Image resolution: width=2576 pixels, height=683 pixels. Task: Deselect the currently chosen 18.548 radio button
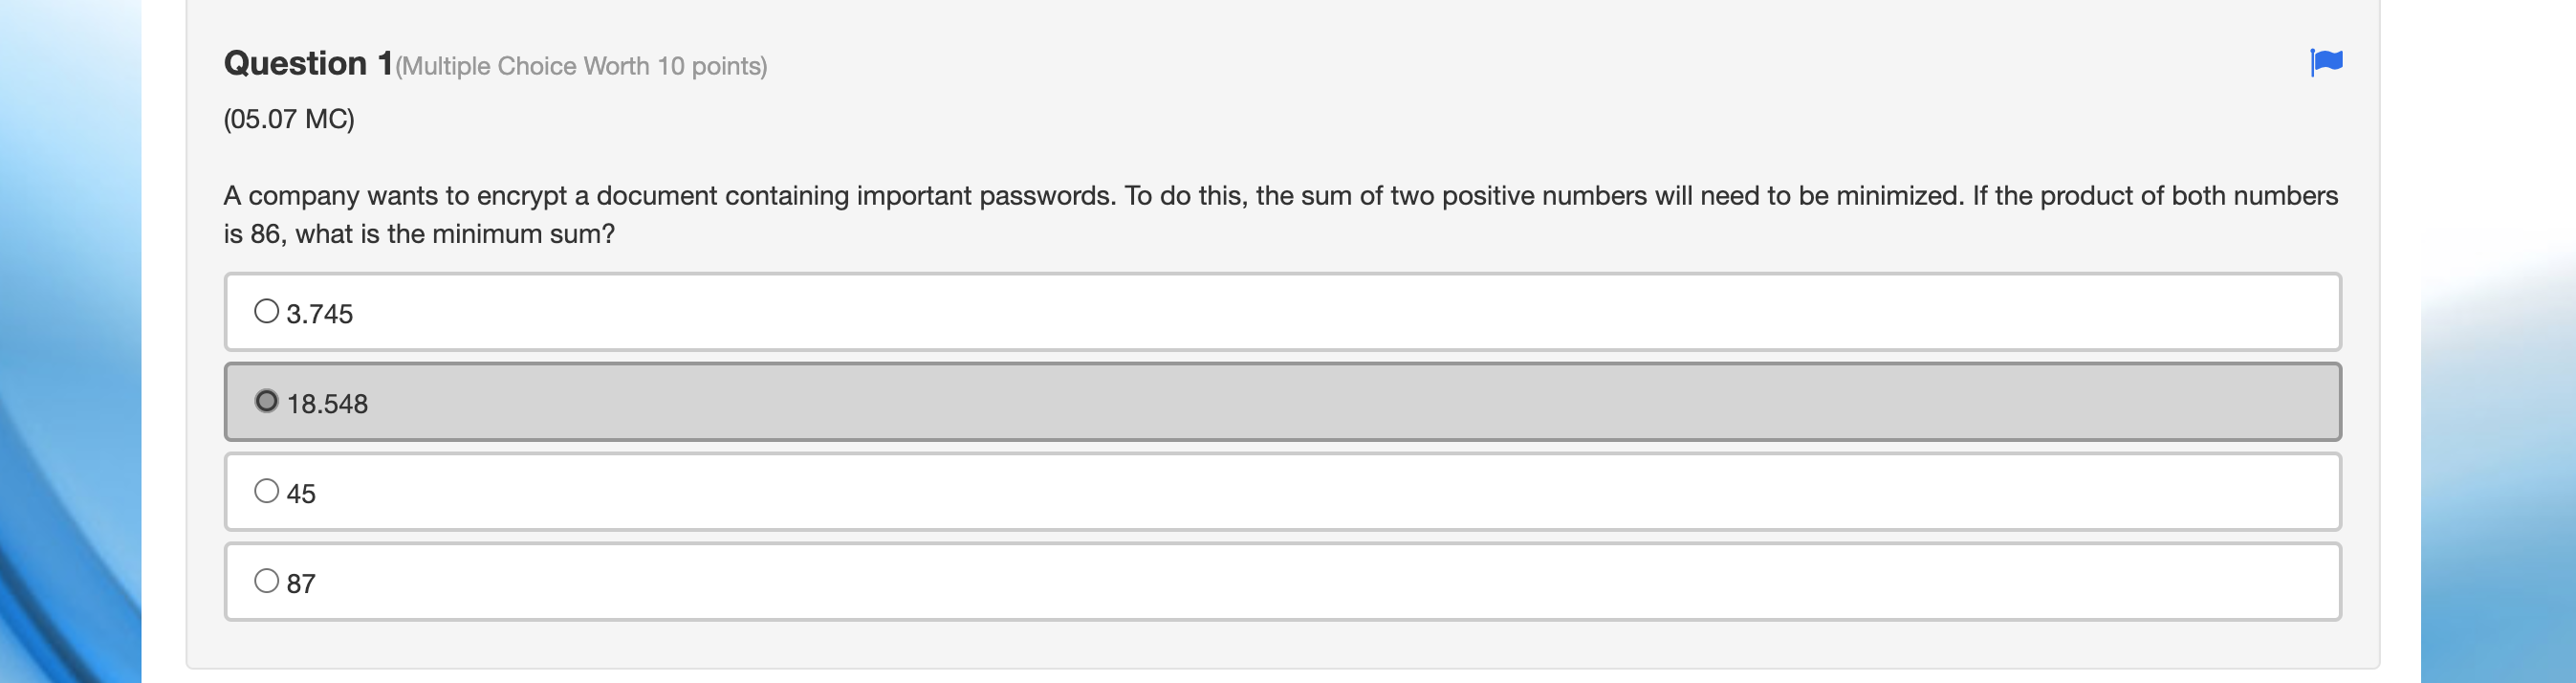point(266,402)
